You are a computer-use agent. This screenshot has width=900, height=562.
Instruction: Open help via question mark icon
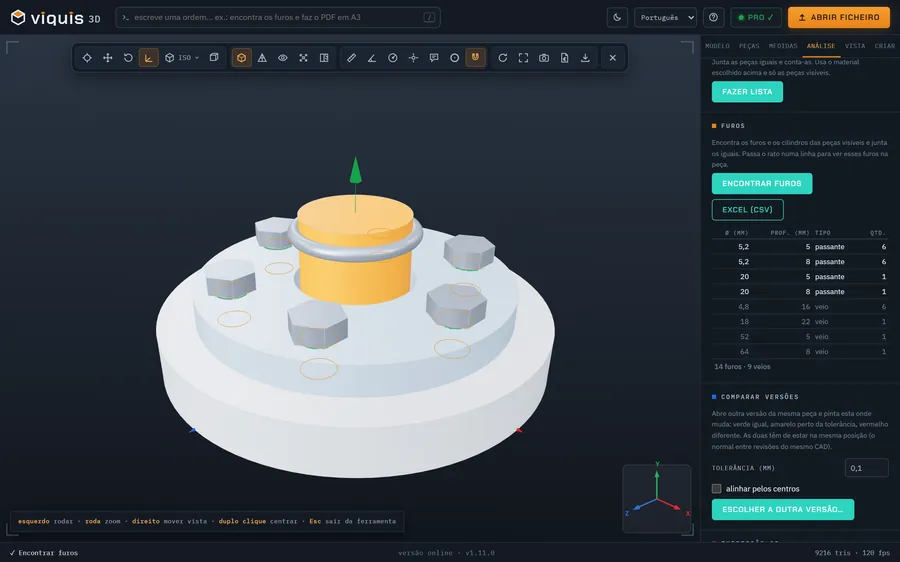pos(713,17)
